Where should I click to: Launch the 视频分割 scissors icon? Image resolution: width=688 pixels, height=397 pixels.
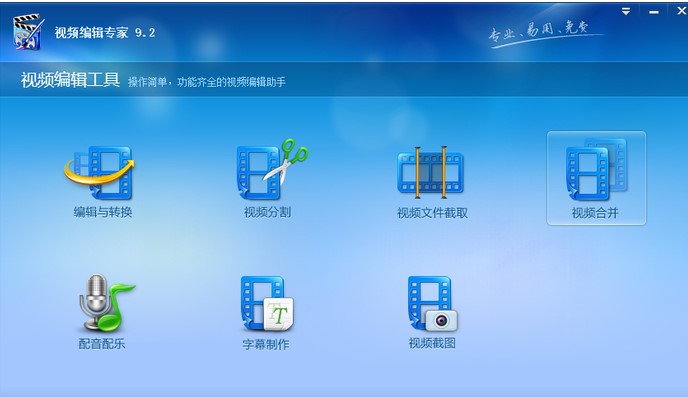coord(272,169)
